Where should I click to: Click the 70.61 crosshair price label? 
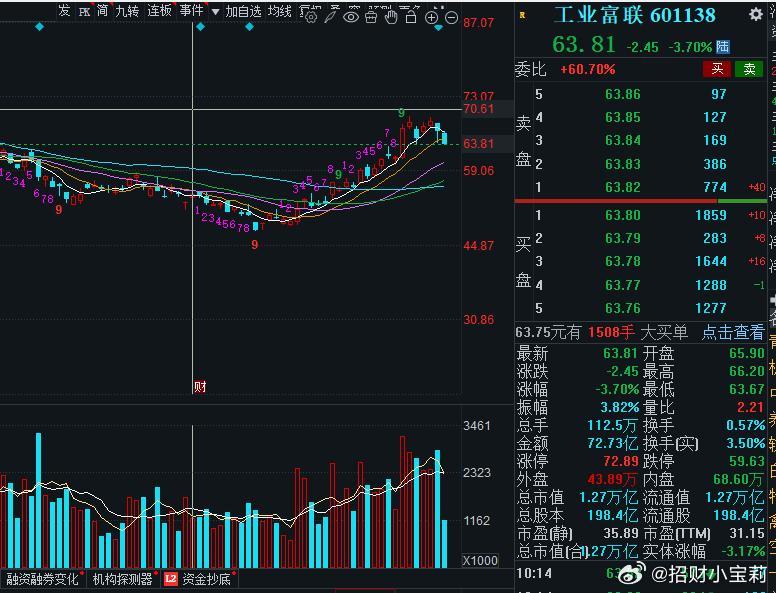479,109
